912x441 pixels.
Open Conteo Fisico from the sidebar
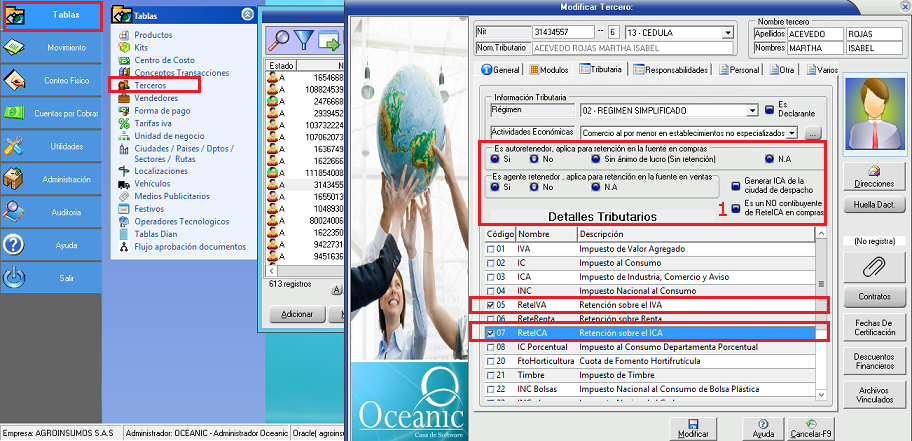(51, 80)
